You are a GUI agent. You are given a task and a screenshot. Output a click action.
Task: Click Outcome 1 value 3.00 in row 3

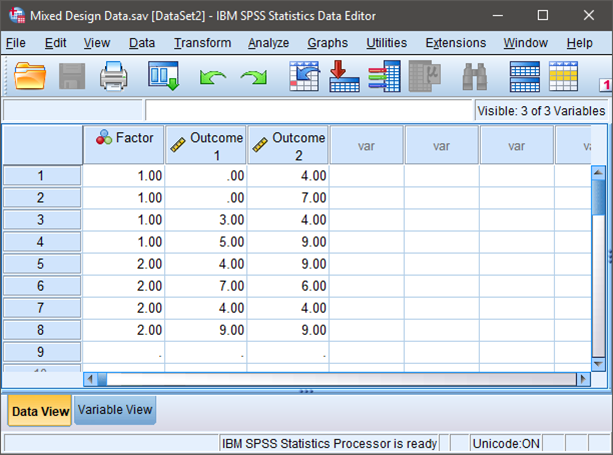coord(206,220)
